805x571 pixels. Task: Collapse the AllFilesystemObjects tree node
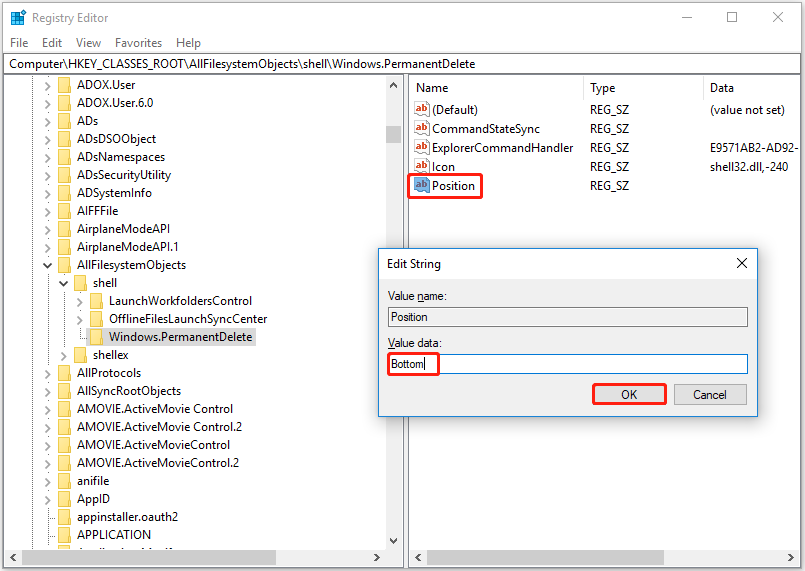[x=48, y=265]
